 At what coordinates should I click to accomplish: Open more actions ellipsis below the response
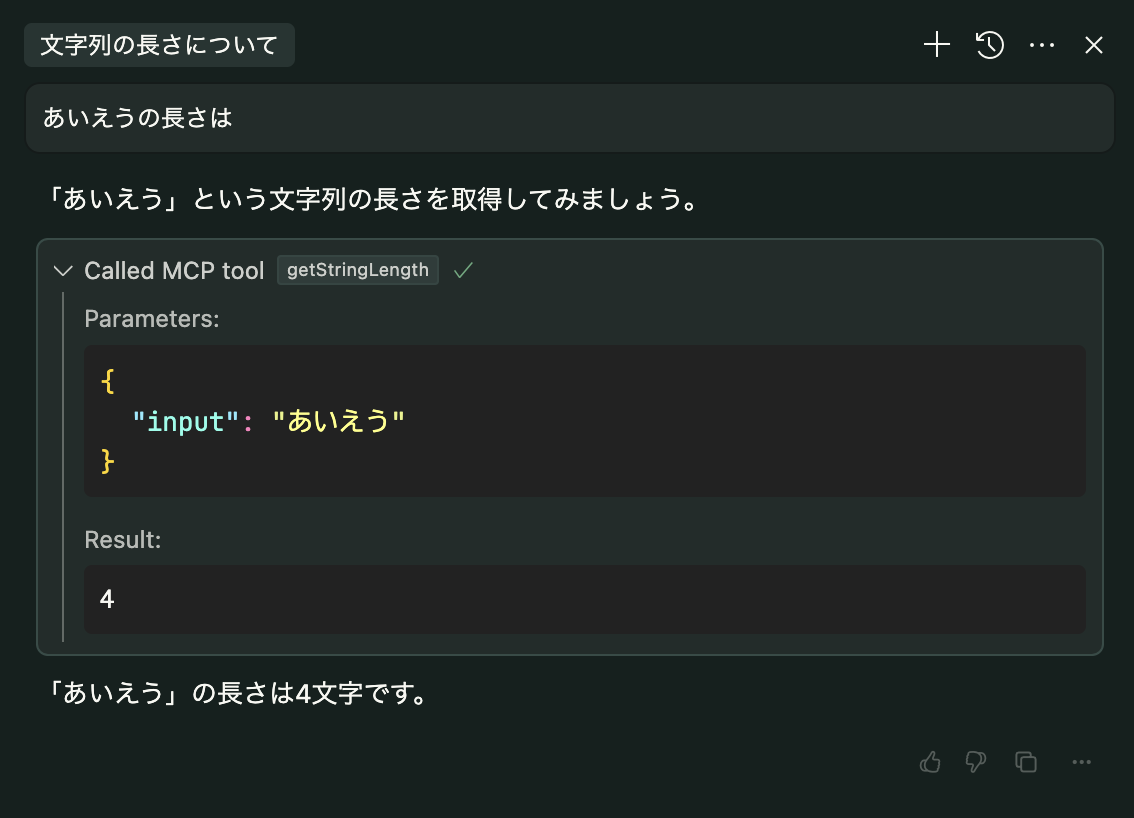click(1081, 762)
